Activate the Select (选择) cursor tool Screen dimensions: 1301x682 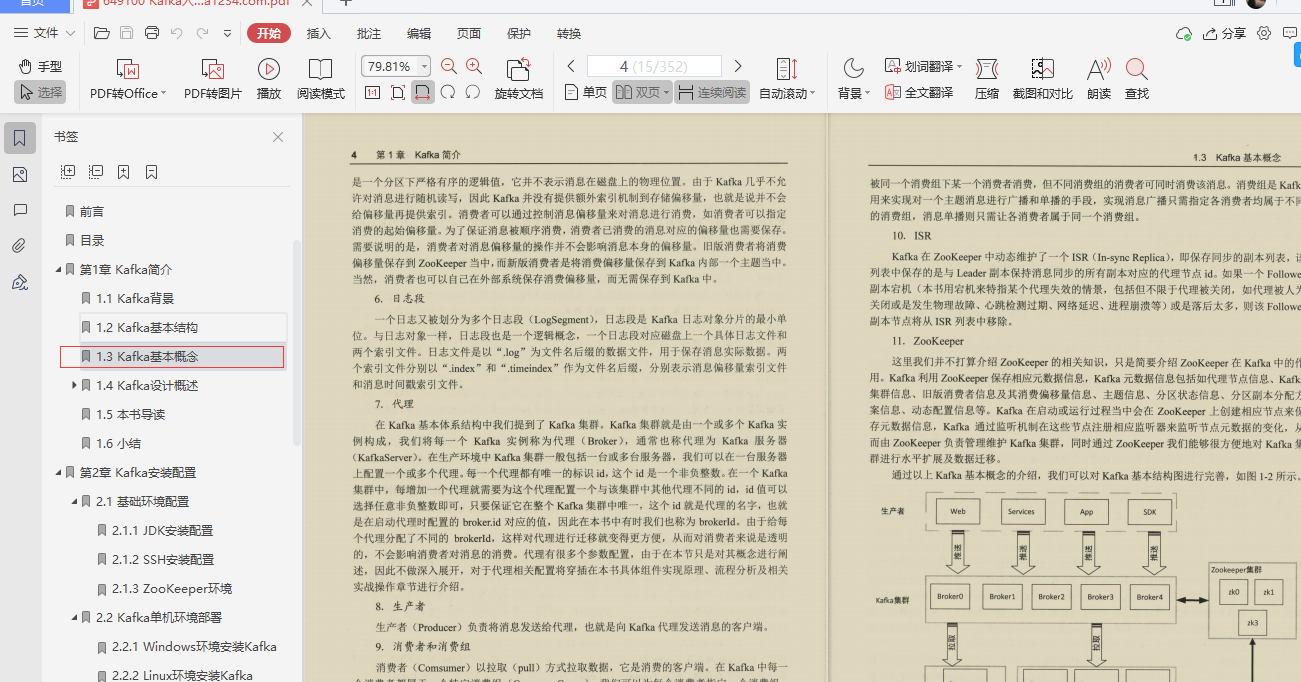pyautogui.click(x=40, y=92)
